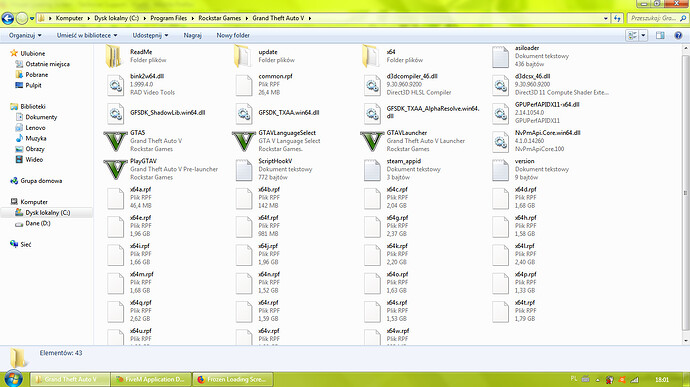Switch to Grand Theft Auto V taskbar button

coord(70,379)
